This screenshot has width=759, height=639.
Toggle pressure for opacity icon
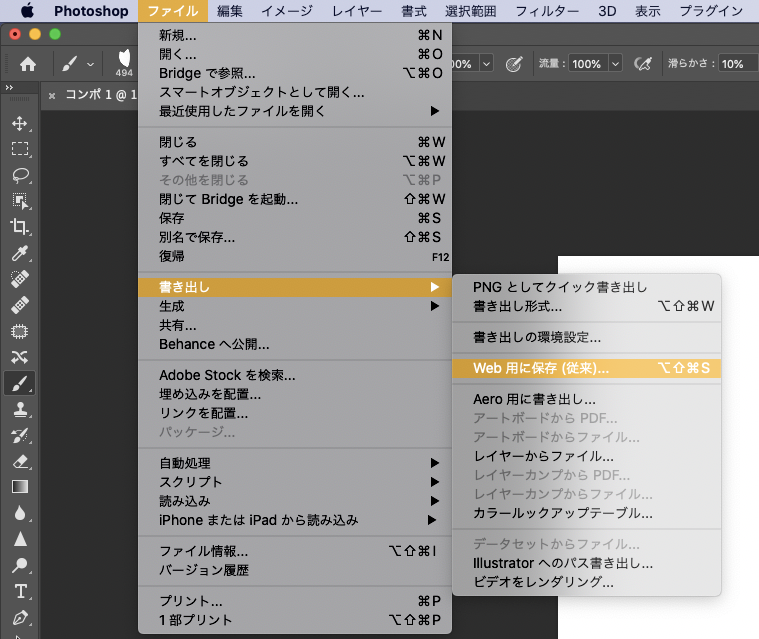[514, 63]
